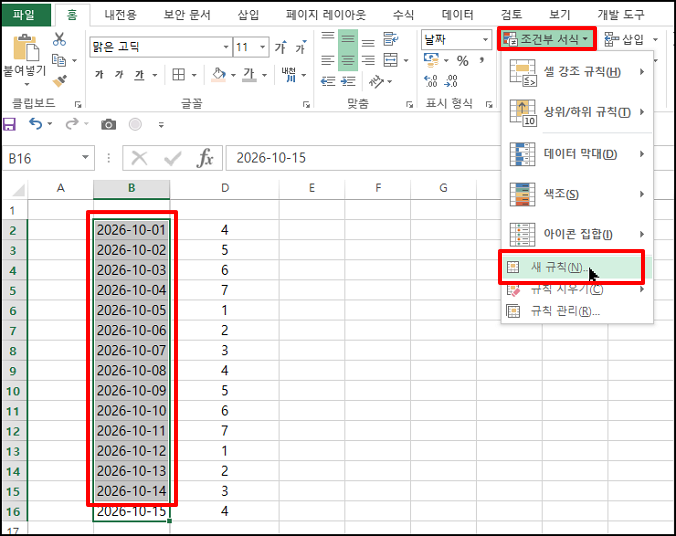The image size is (676, 536).
Task: Switch to the 데이터 tab
Action: point(457,15)
